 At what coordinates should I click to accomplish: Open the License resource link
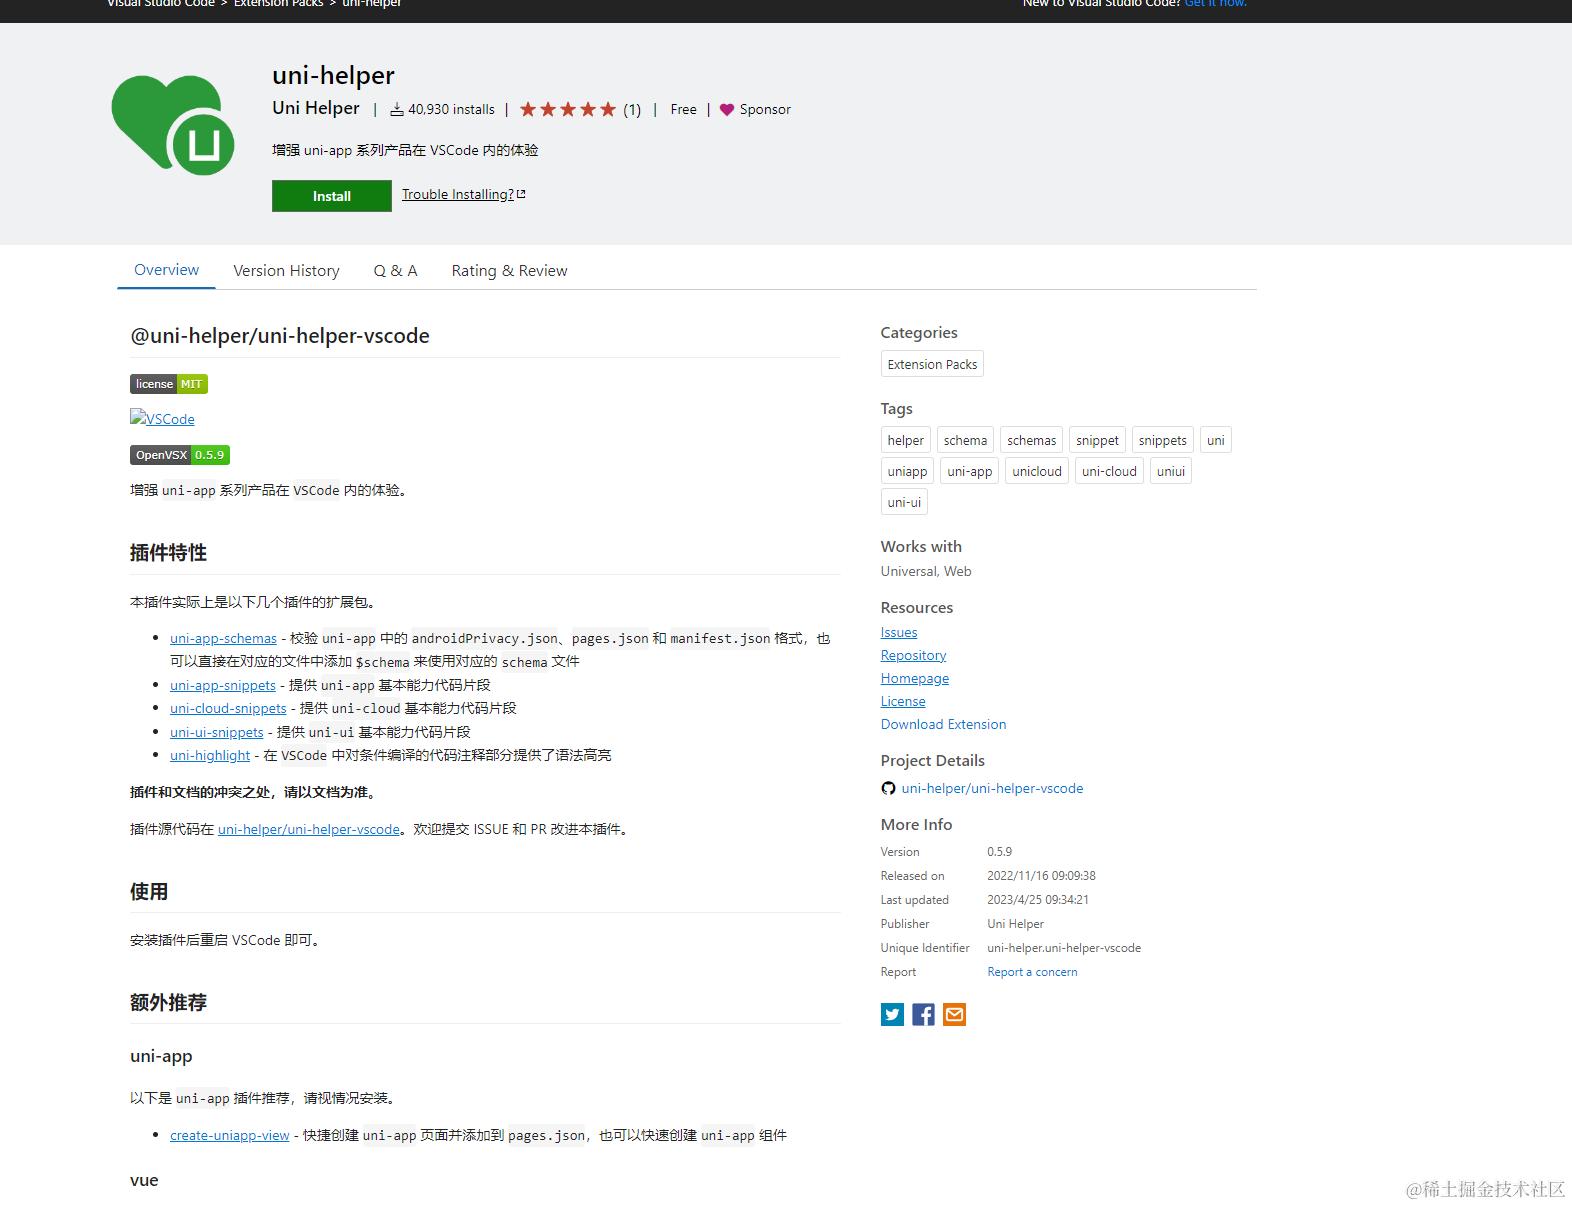[903, 701]
